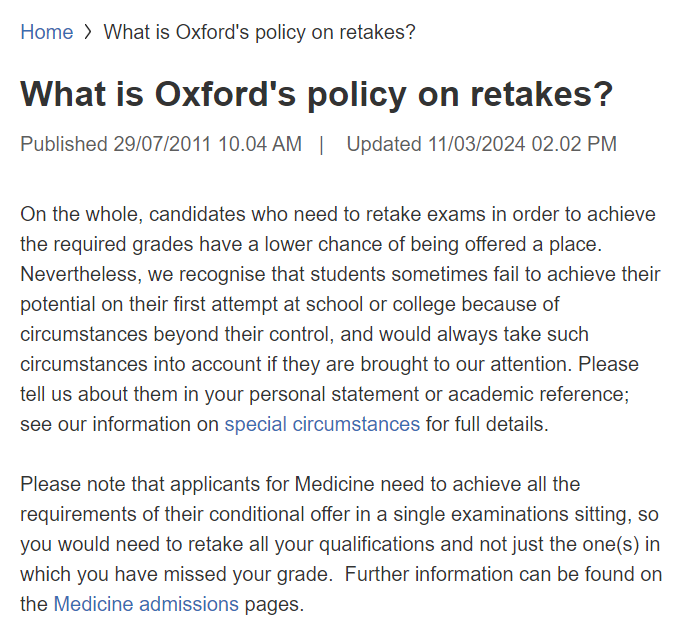Click the vertical bar between Published and Updated
The width and height of the screenshot is (686, 625).
click(x=322, y=144)
